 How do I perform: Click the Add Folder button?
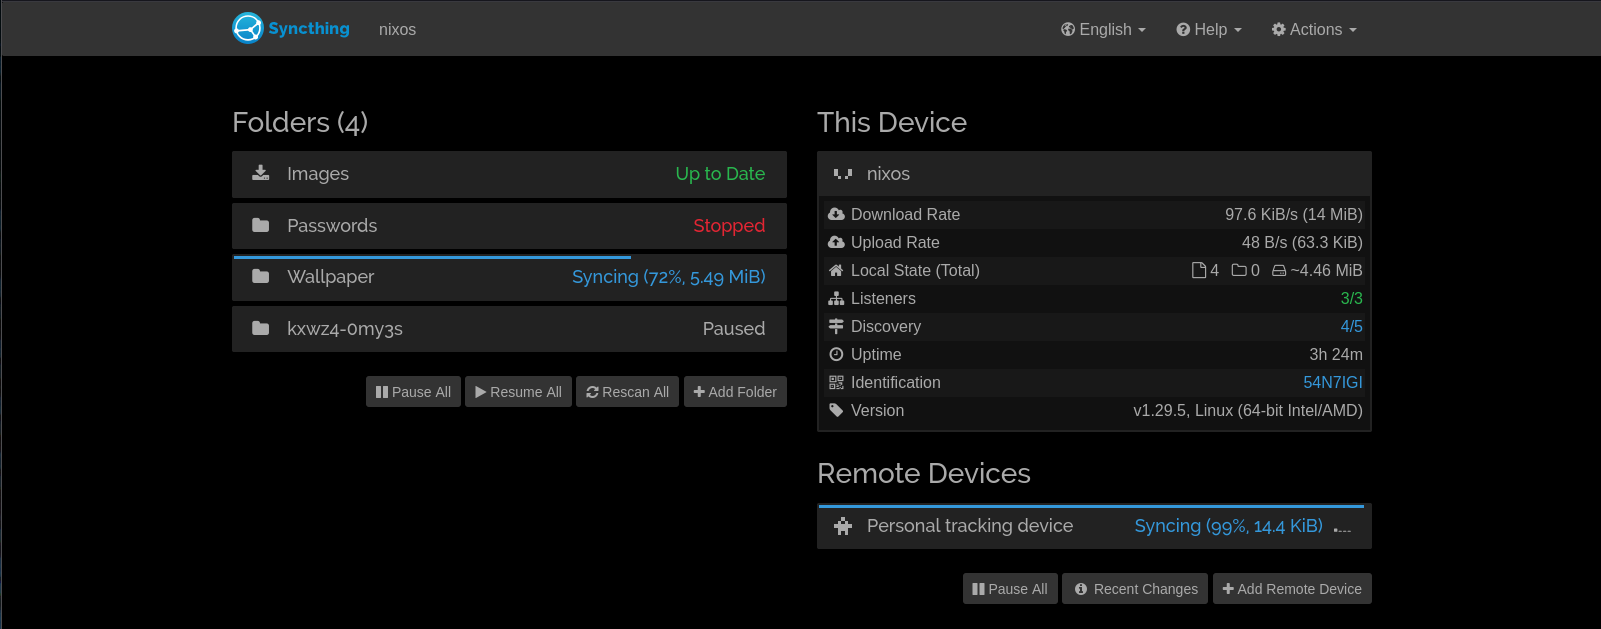click(735, 392)
